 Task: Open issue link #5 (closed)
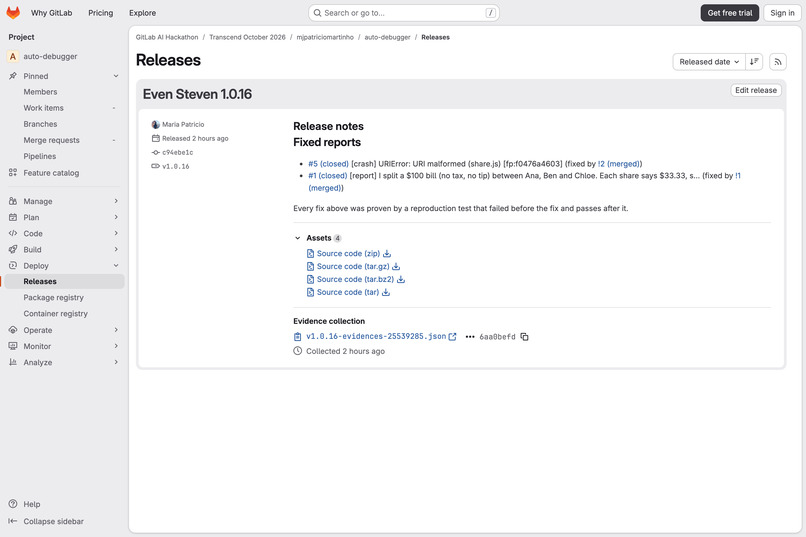[328, 164]
